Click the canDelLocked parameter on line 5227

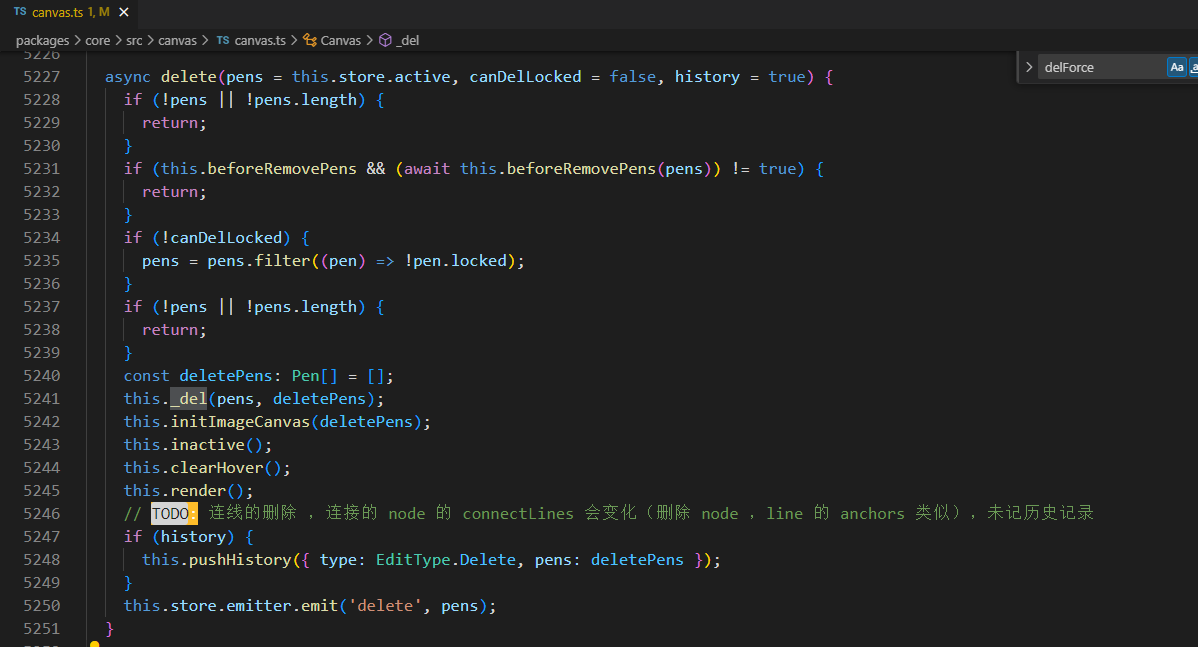click(x=525, y=77)
